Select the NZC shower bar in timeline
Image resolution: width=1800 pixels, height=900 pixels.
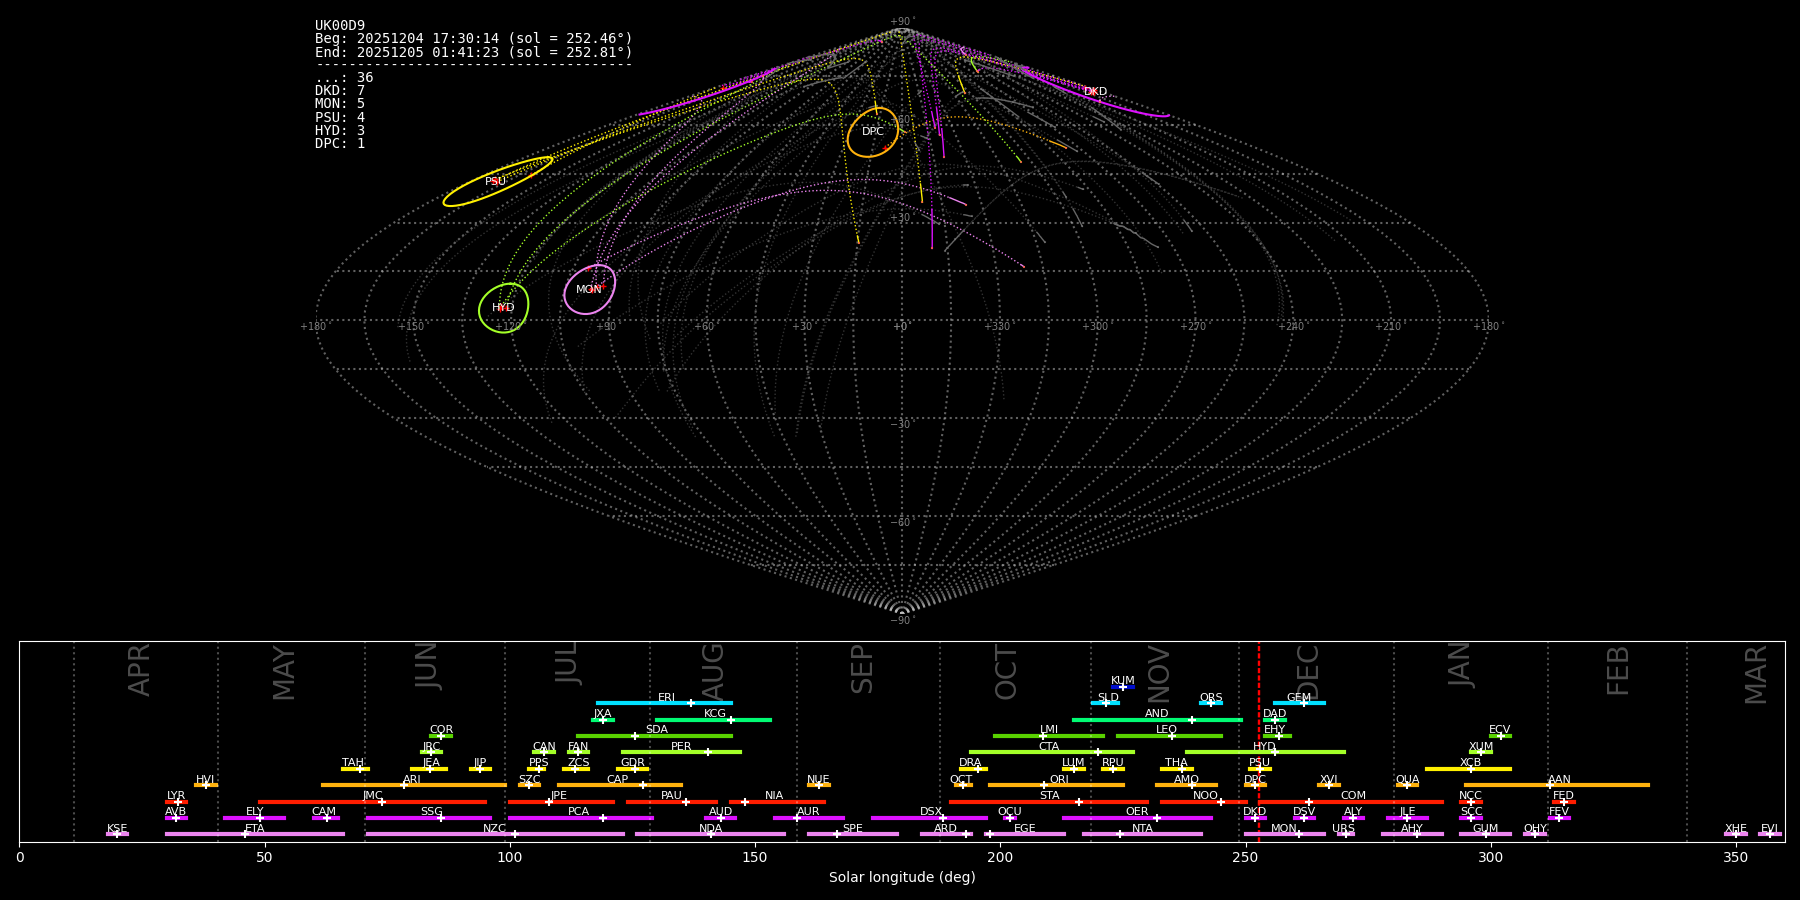494,834
